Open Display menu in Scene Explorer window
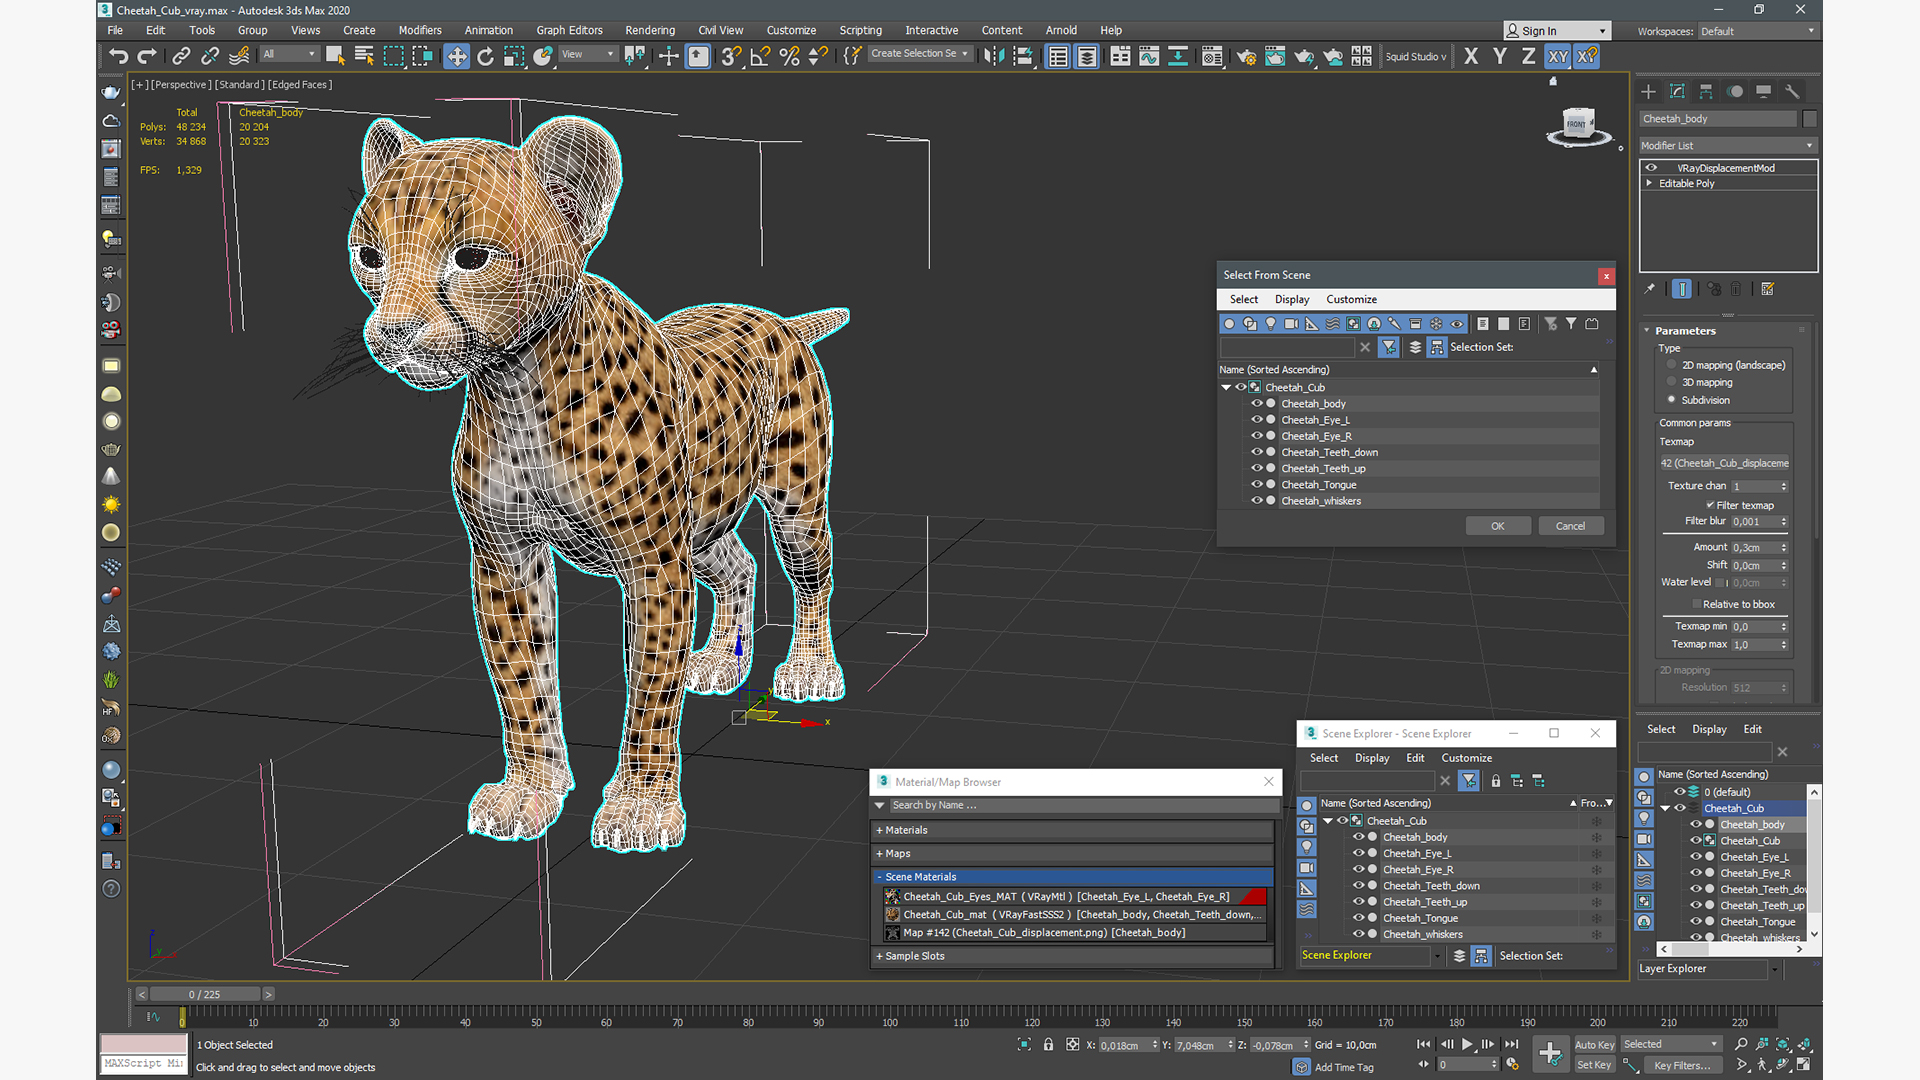1920x1080 pixels. tap(1372, 758)
